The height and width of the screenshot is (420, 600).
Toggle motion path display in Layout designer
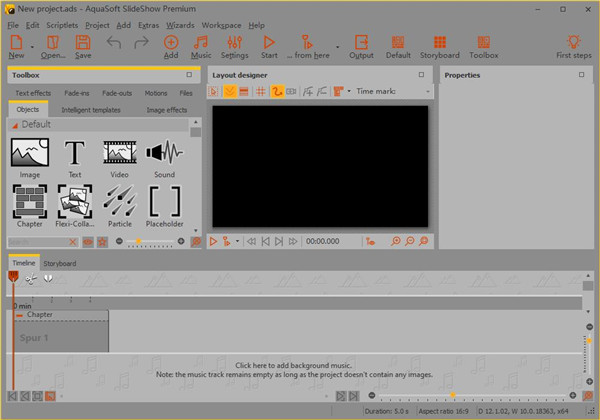pos(276,91)
